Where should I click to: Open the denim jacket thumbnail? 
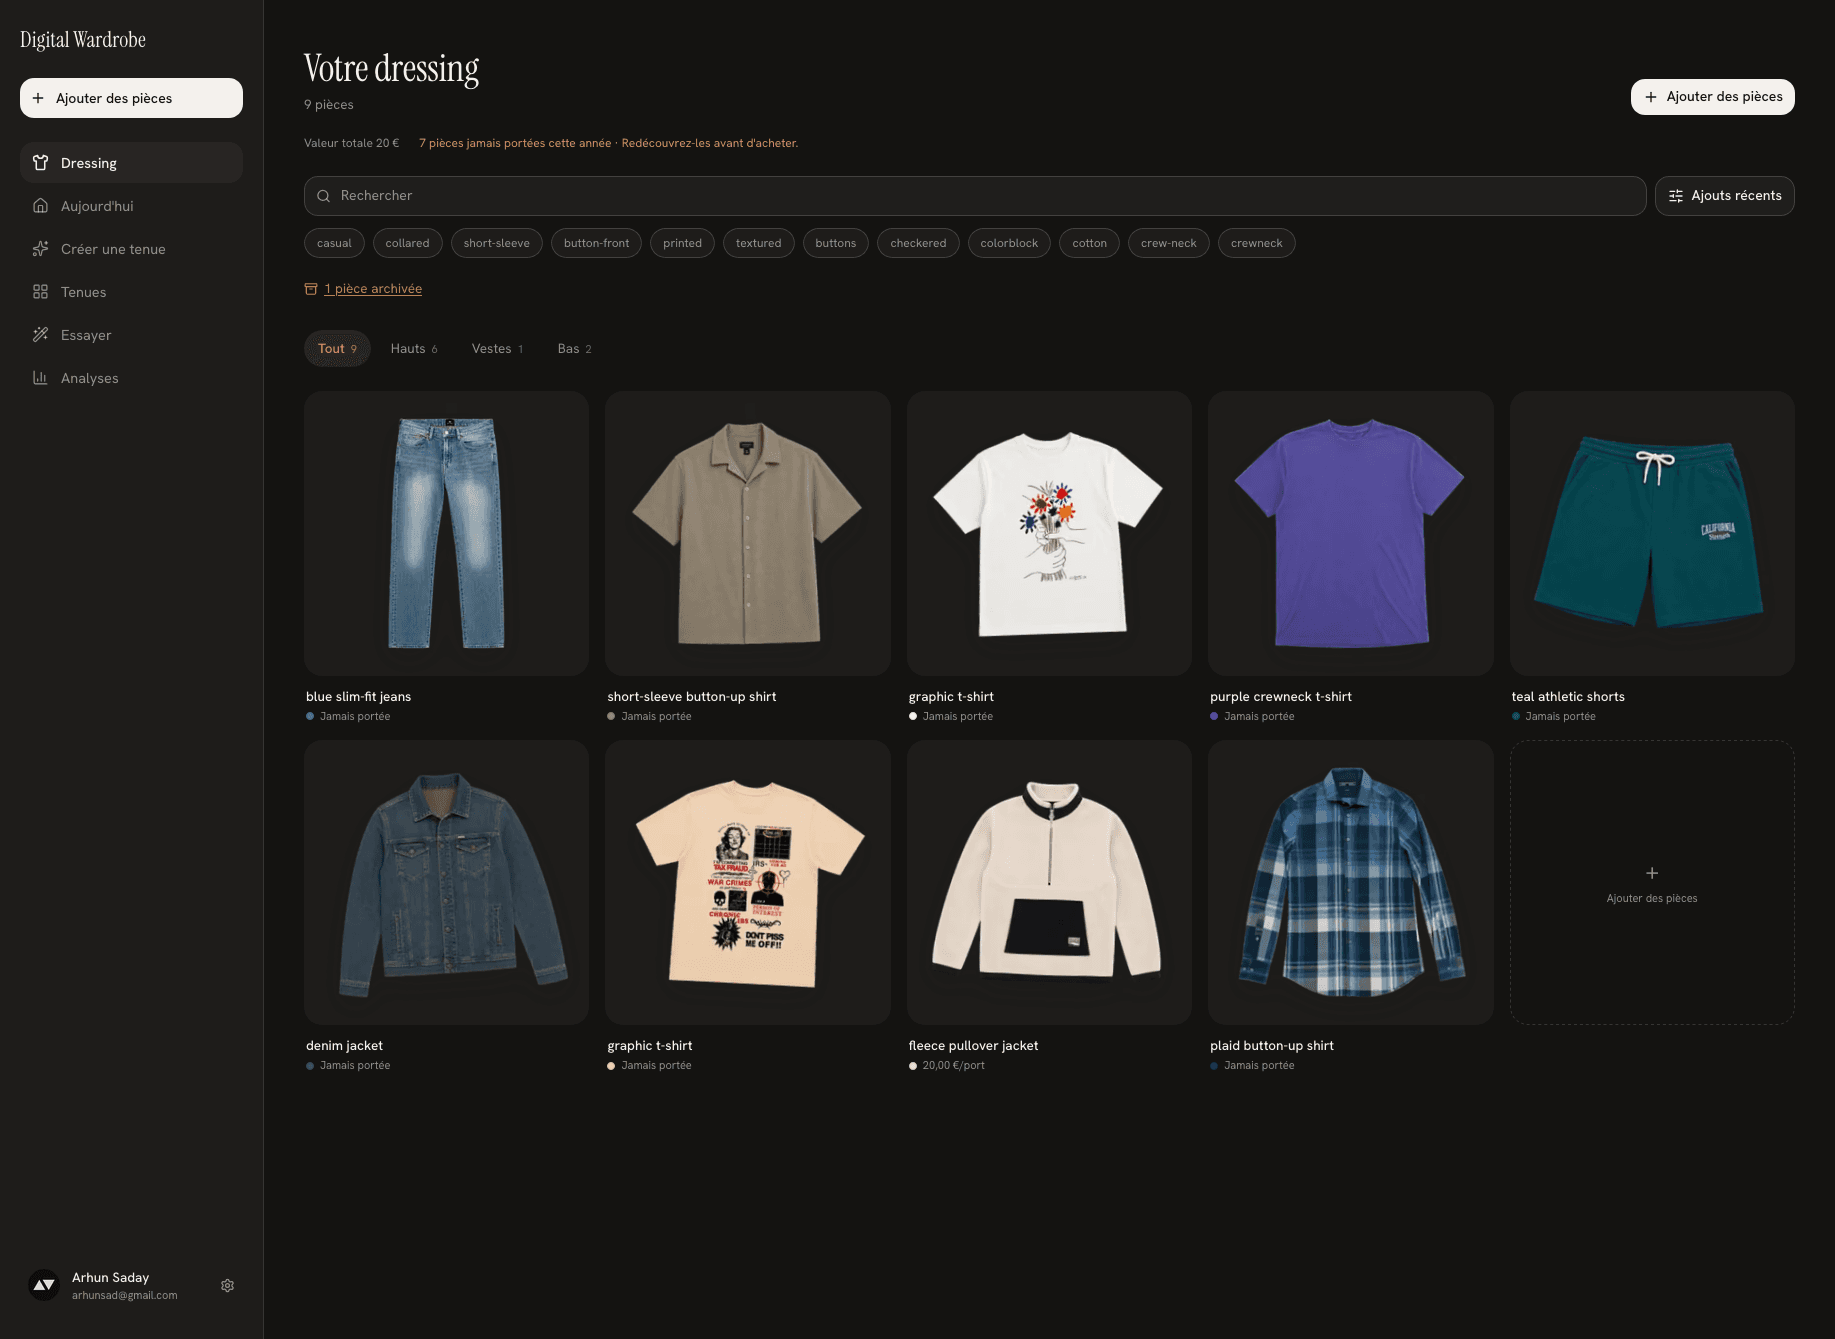[x=446, y=882]
